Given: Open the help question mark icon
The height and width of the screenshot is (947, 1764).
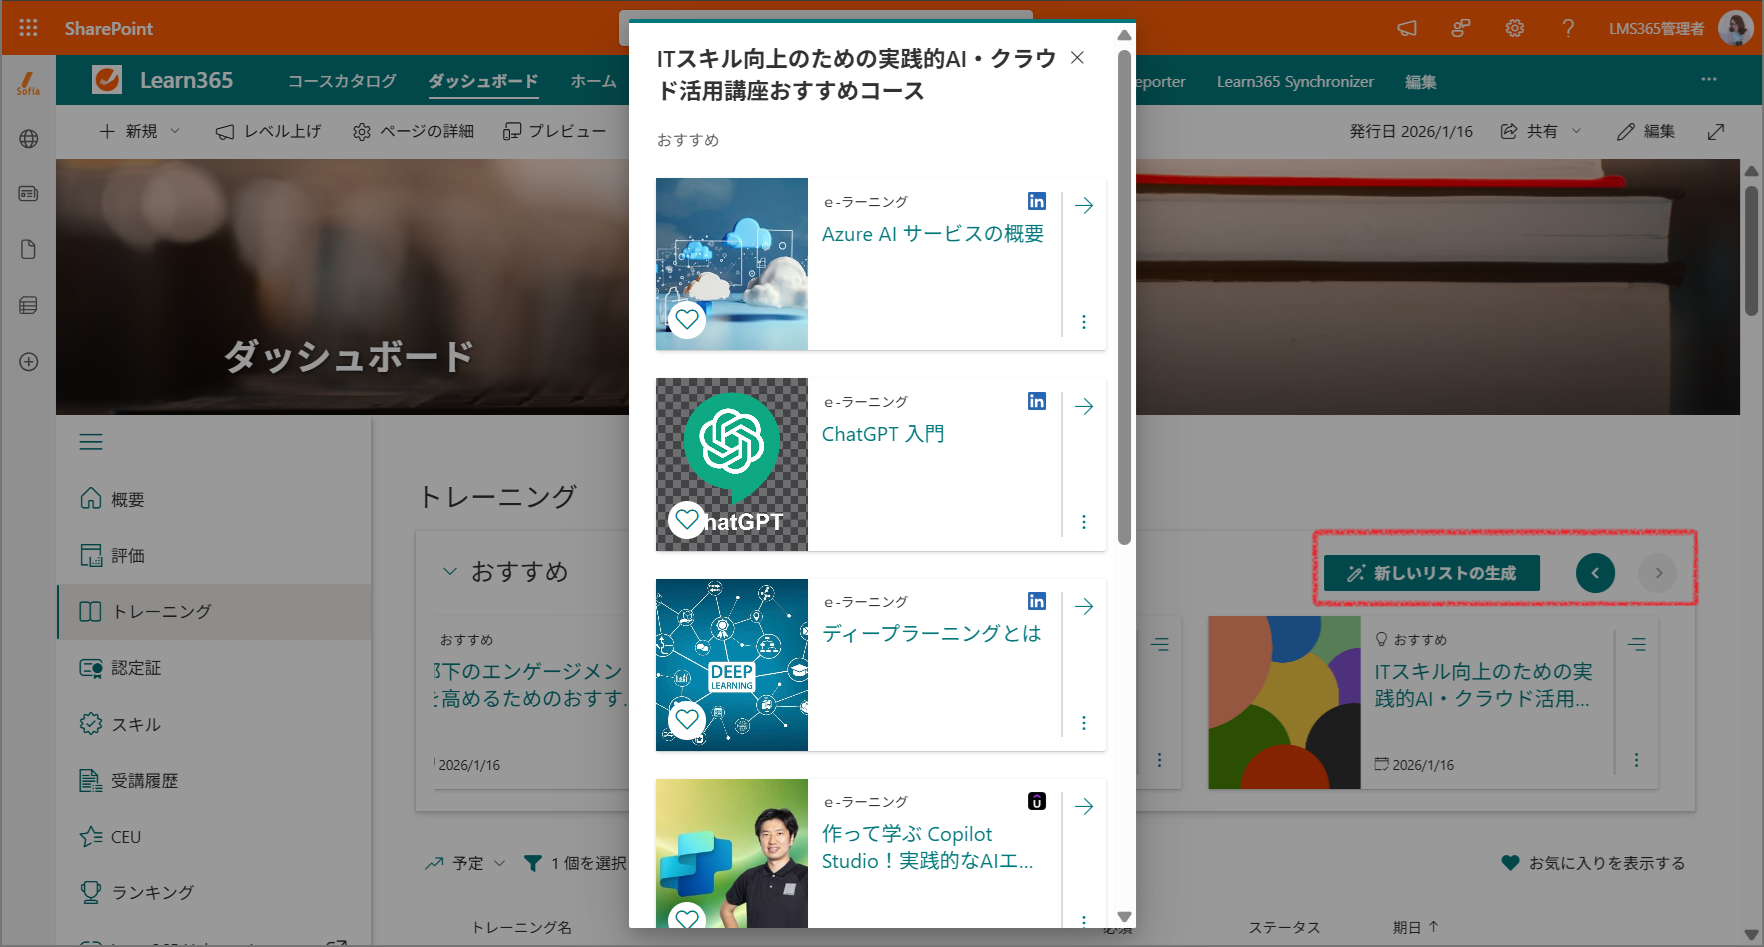Looking at the screenshot, I should point(1568,28).
